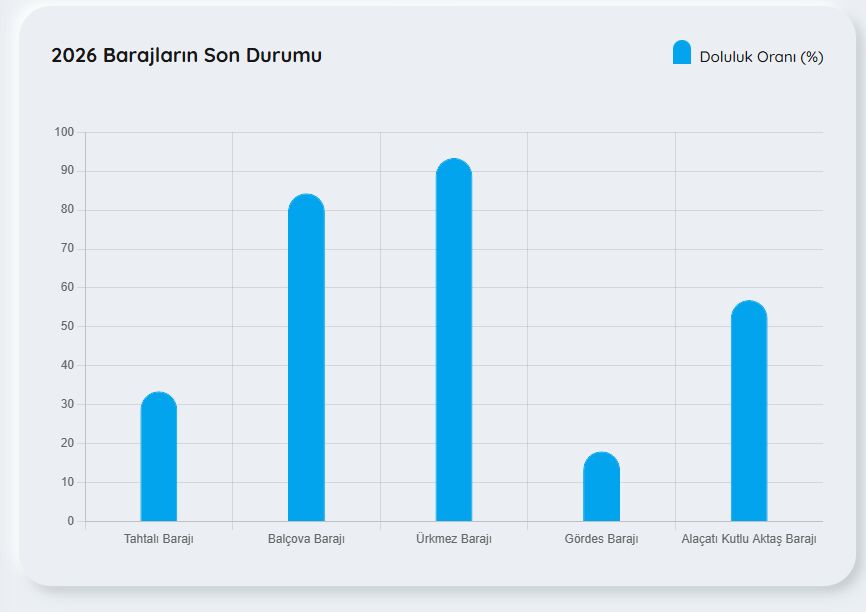Click the 20 value on the y-axis
Viewport: 866px width, 612px height.
(67, 443)
